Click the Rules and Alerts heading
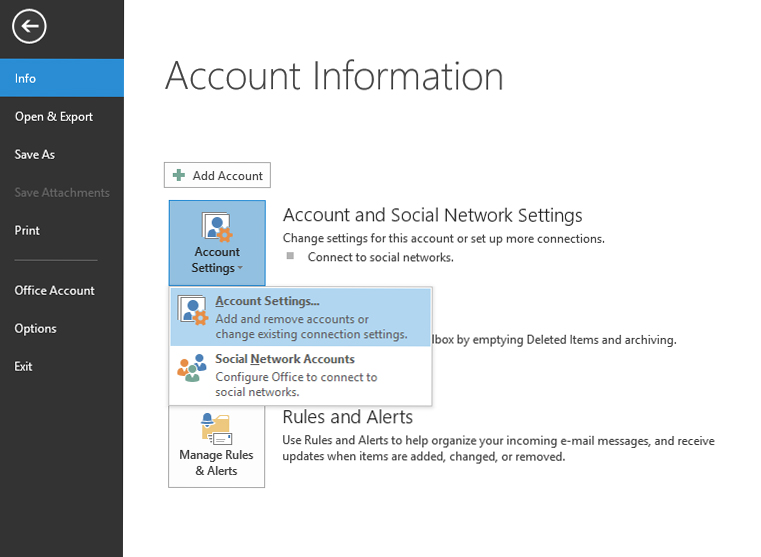 point(347,417)
